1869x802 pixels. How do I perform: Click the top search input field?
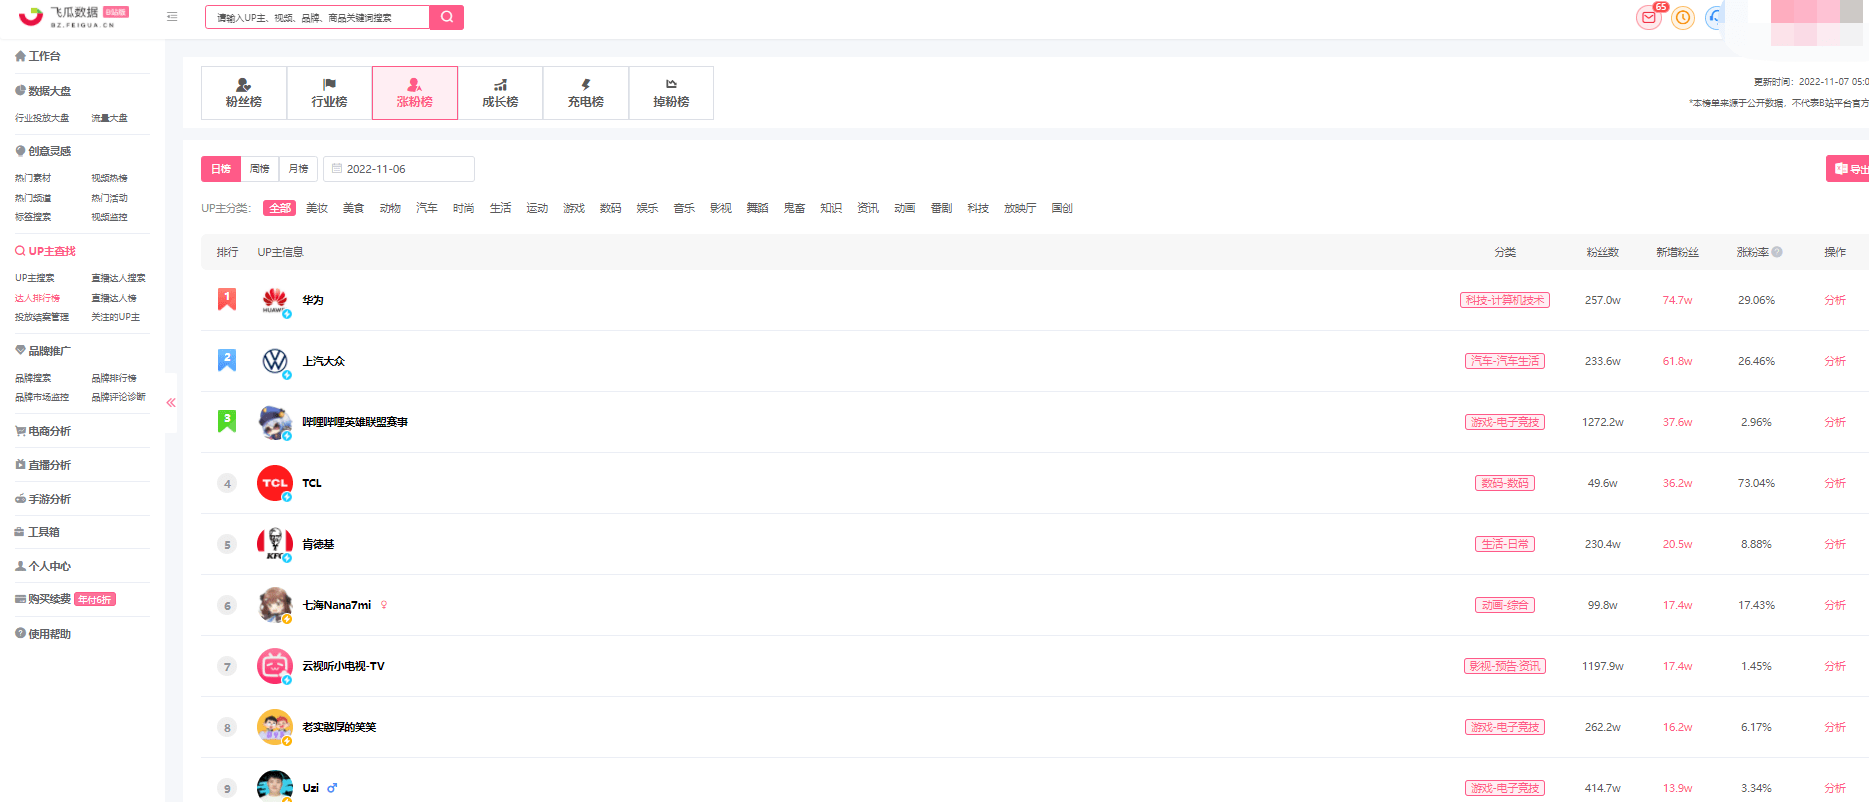(317, 17)
